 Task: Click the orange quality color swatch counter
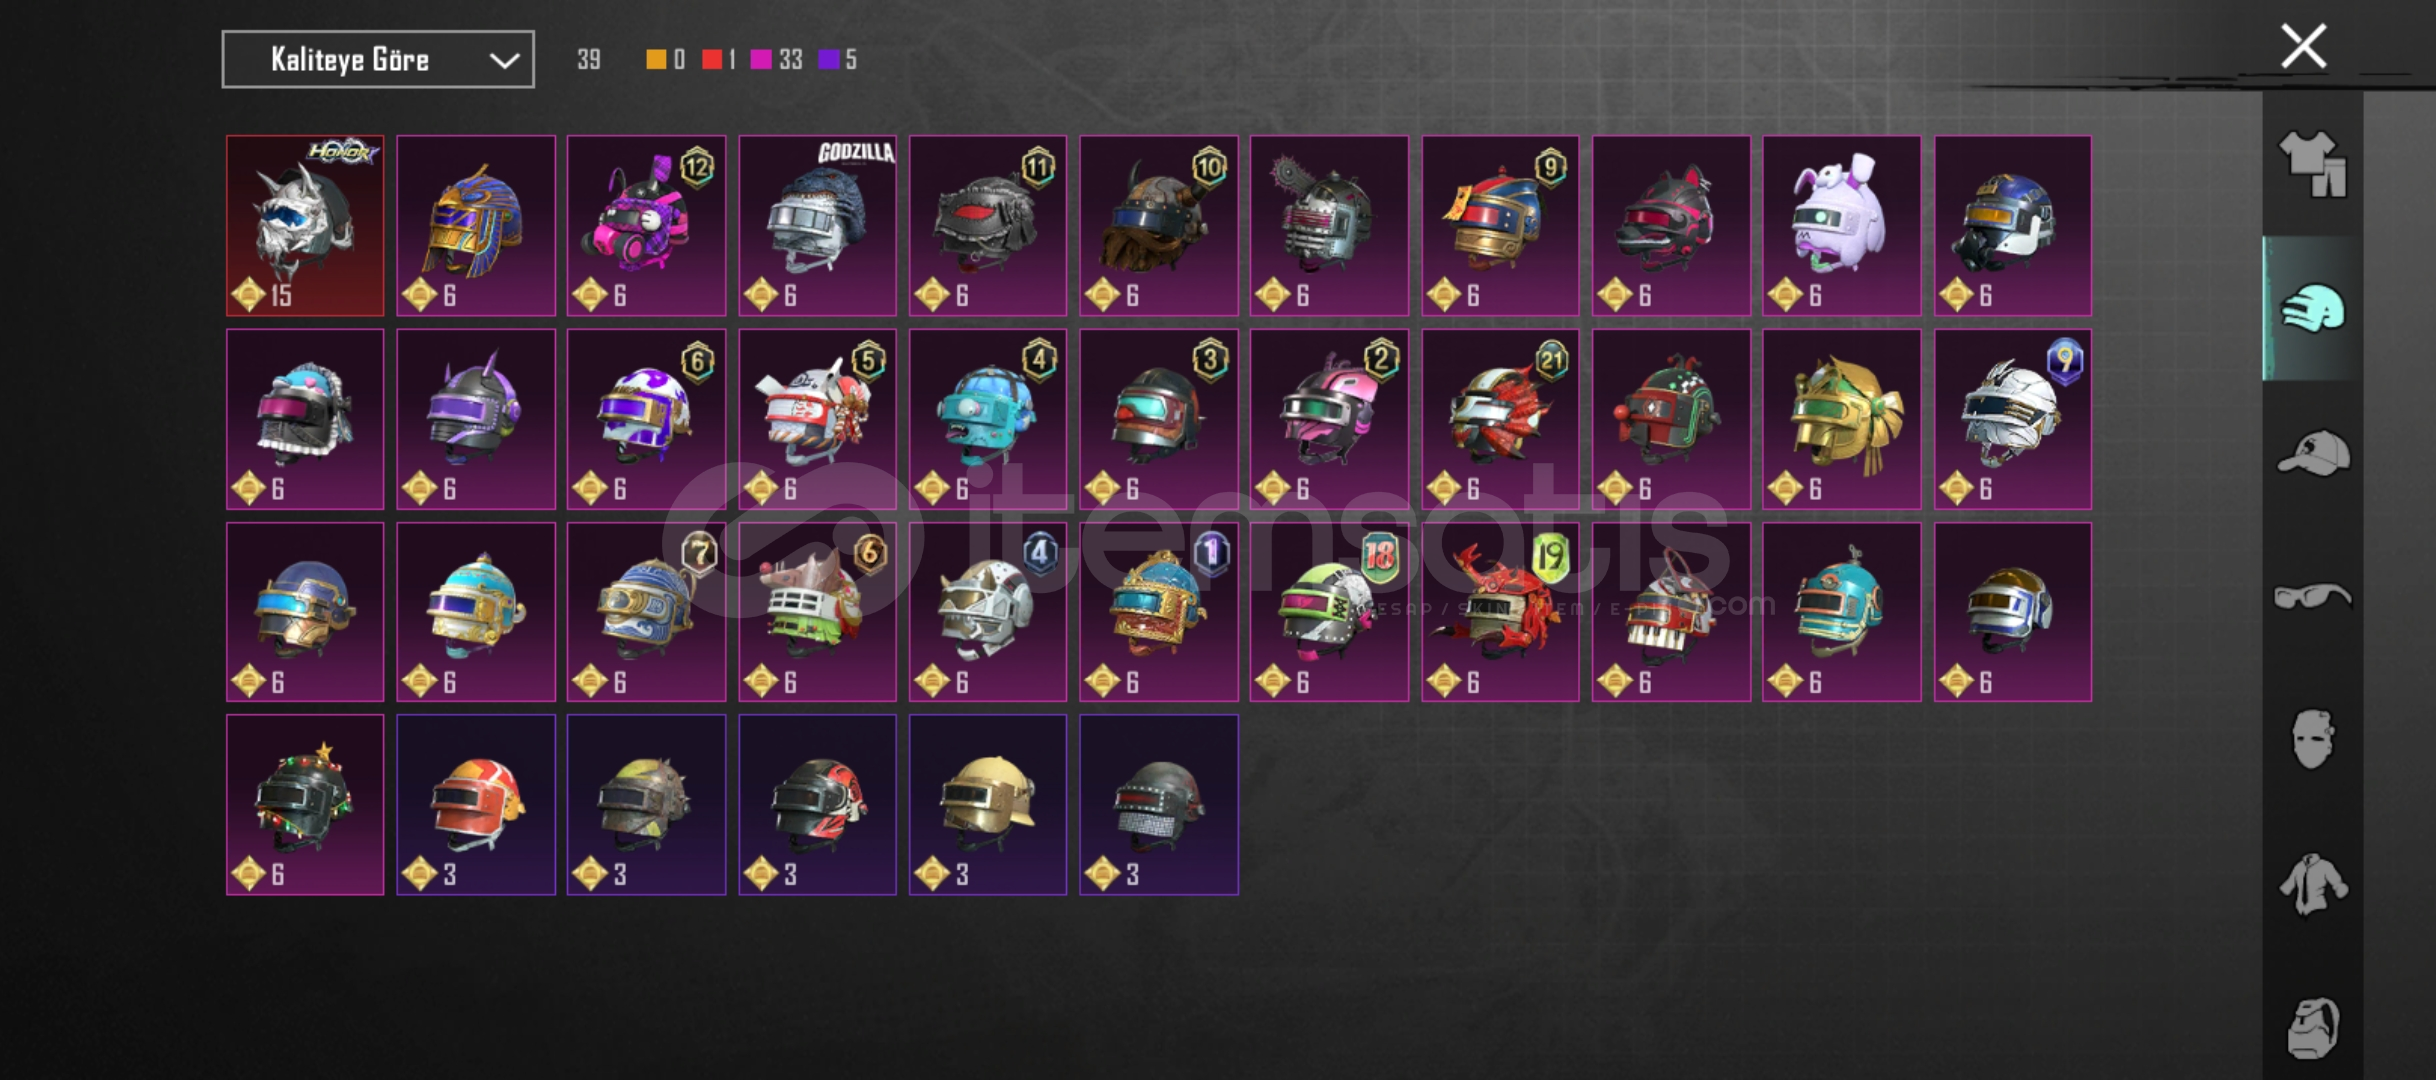click(666, 60)
